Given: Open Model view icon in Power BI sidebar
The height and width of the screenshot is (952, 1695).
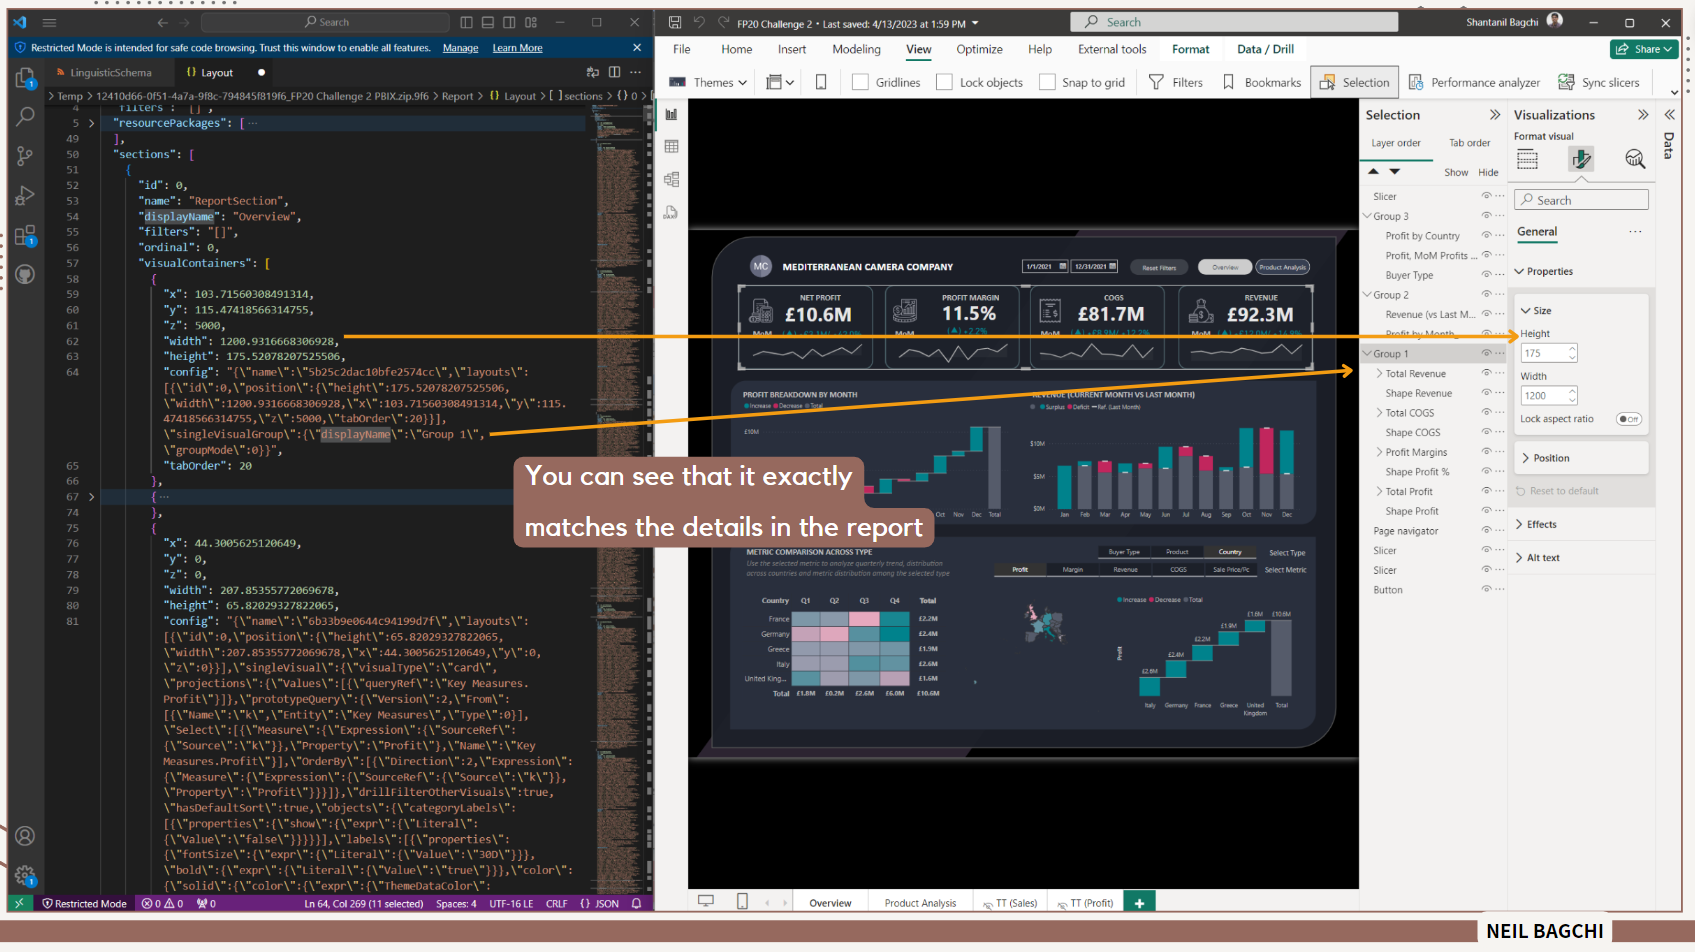Looking at the screenshot, I should (x=671, y=180).
